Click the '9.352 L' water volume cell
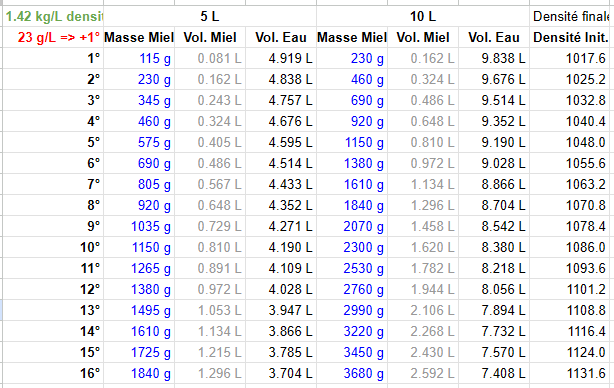614x388 pixels. tap(494, 121)
